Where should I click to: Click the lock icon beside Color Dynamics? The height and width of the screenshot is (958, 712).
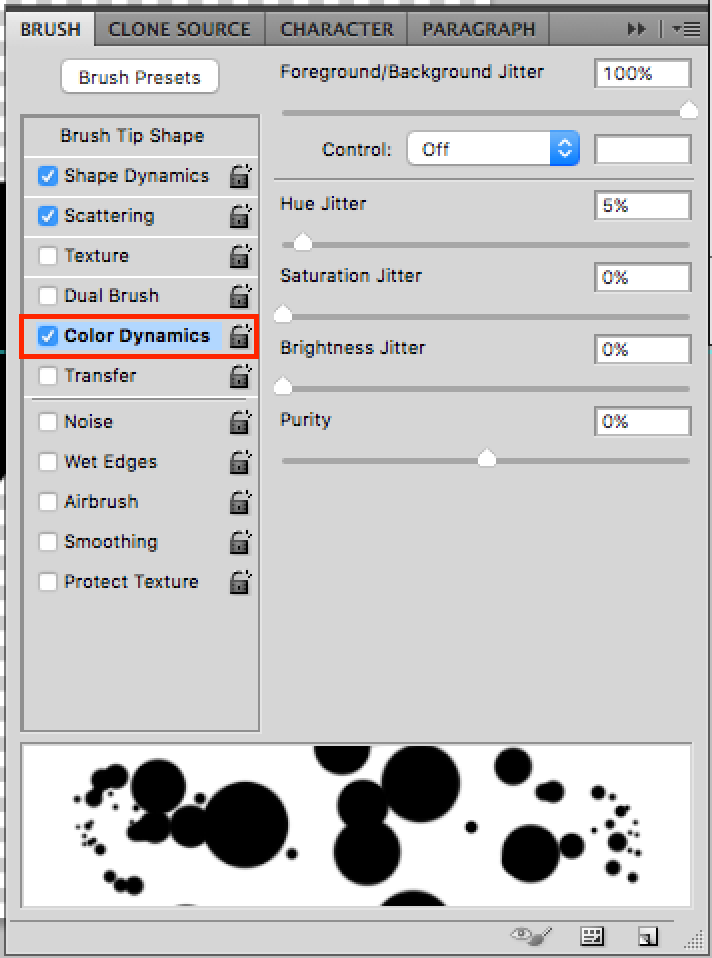240,336
